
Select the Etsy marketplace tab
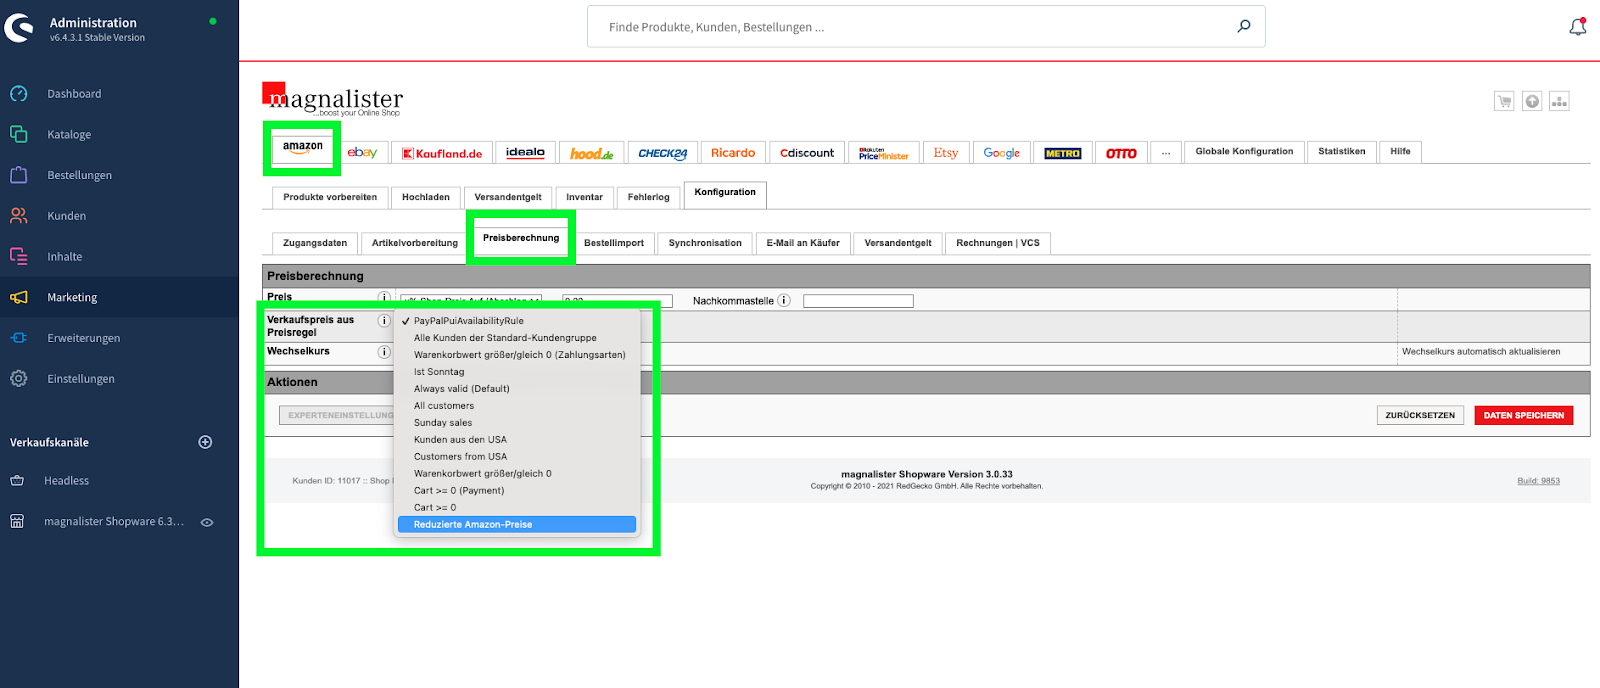pos(946,152)
